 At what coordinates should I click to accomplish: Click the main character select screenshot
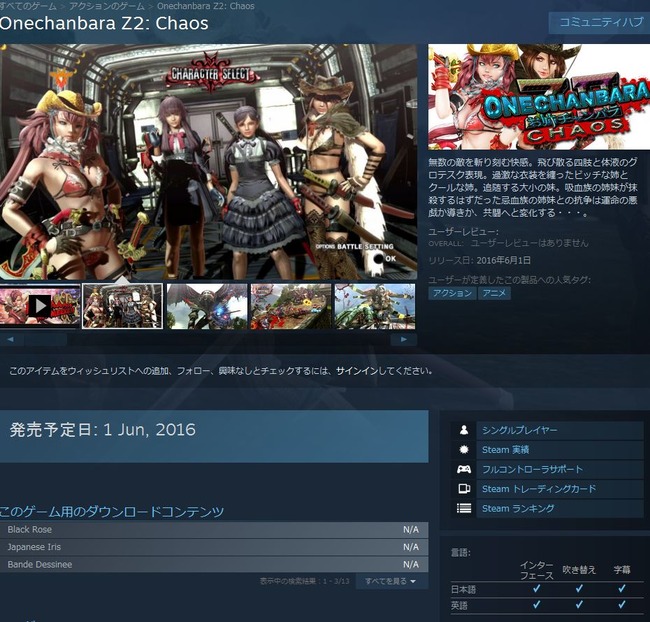click(x=209, y=162)
